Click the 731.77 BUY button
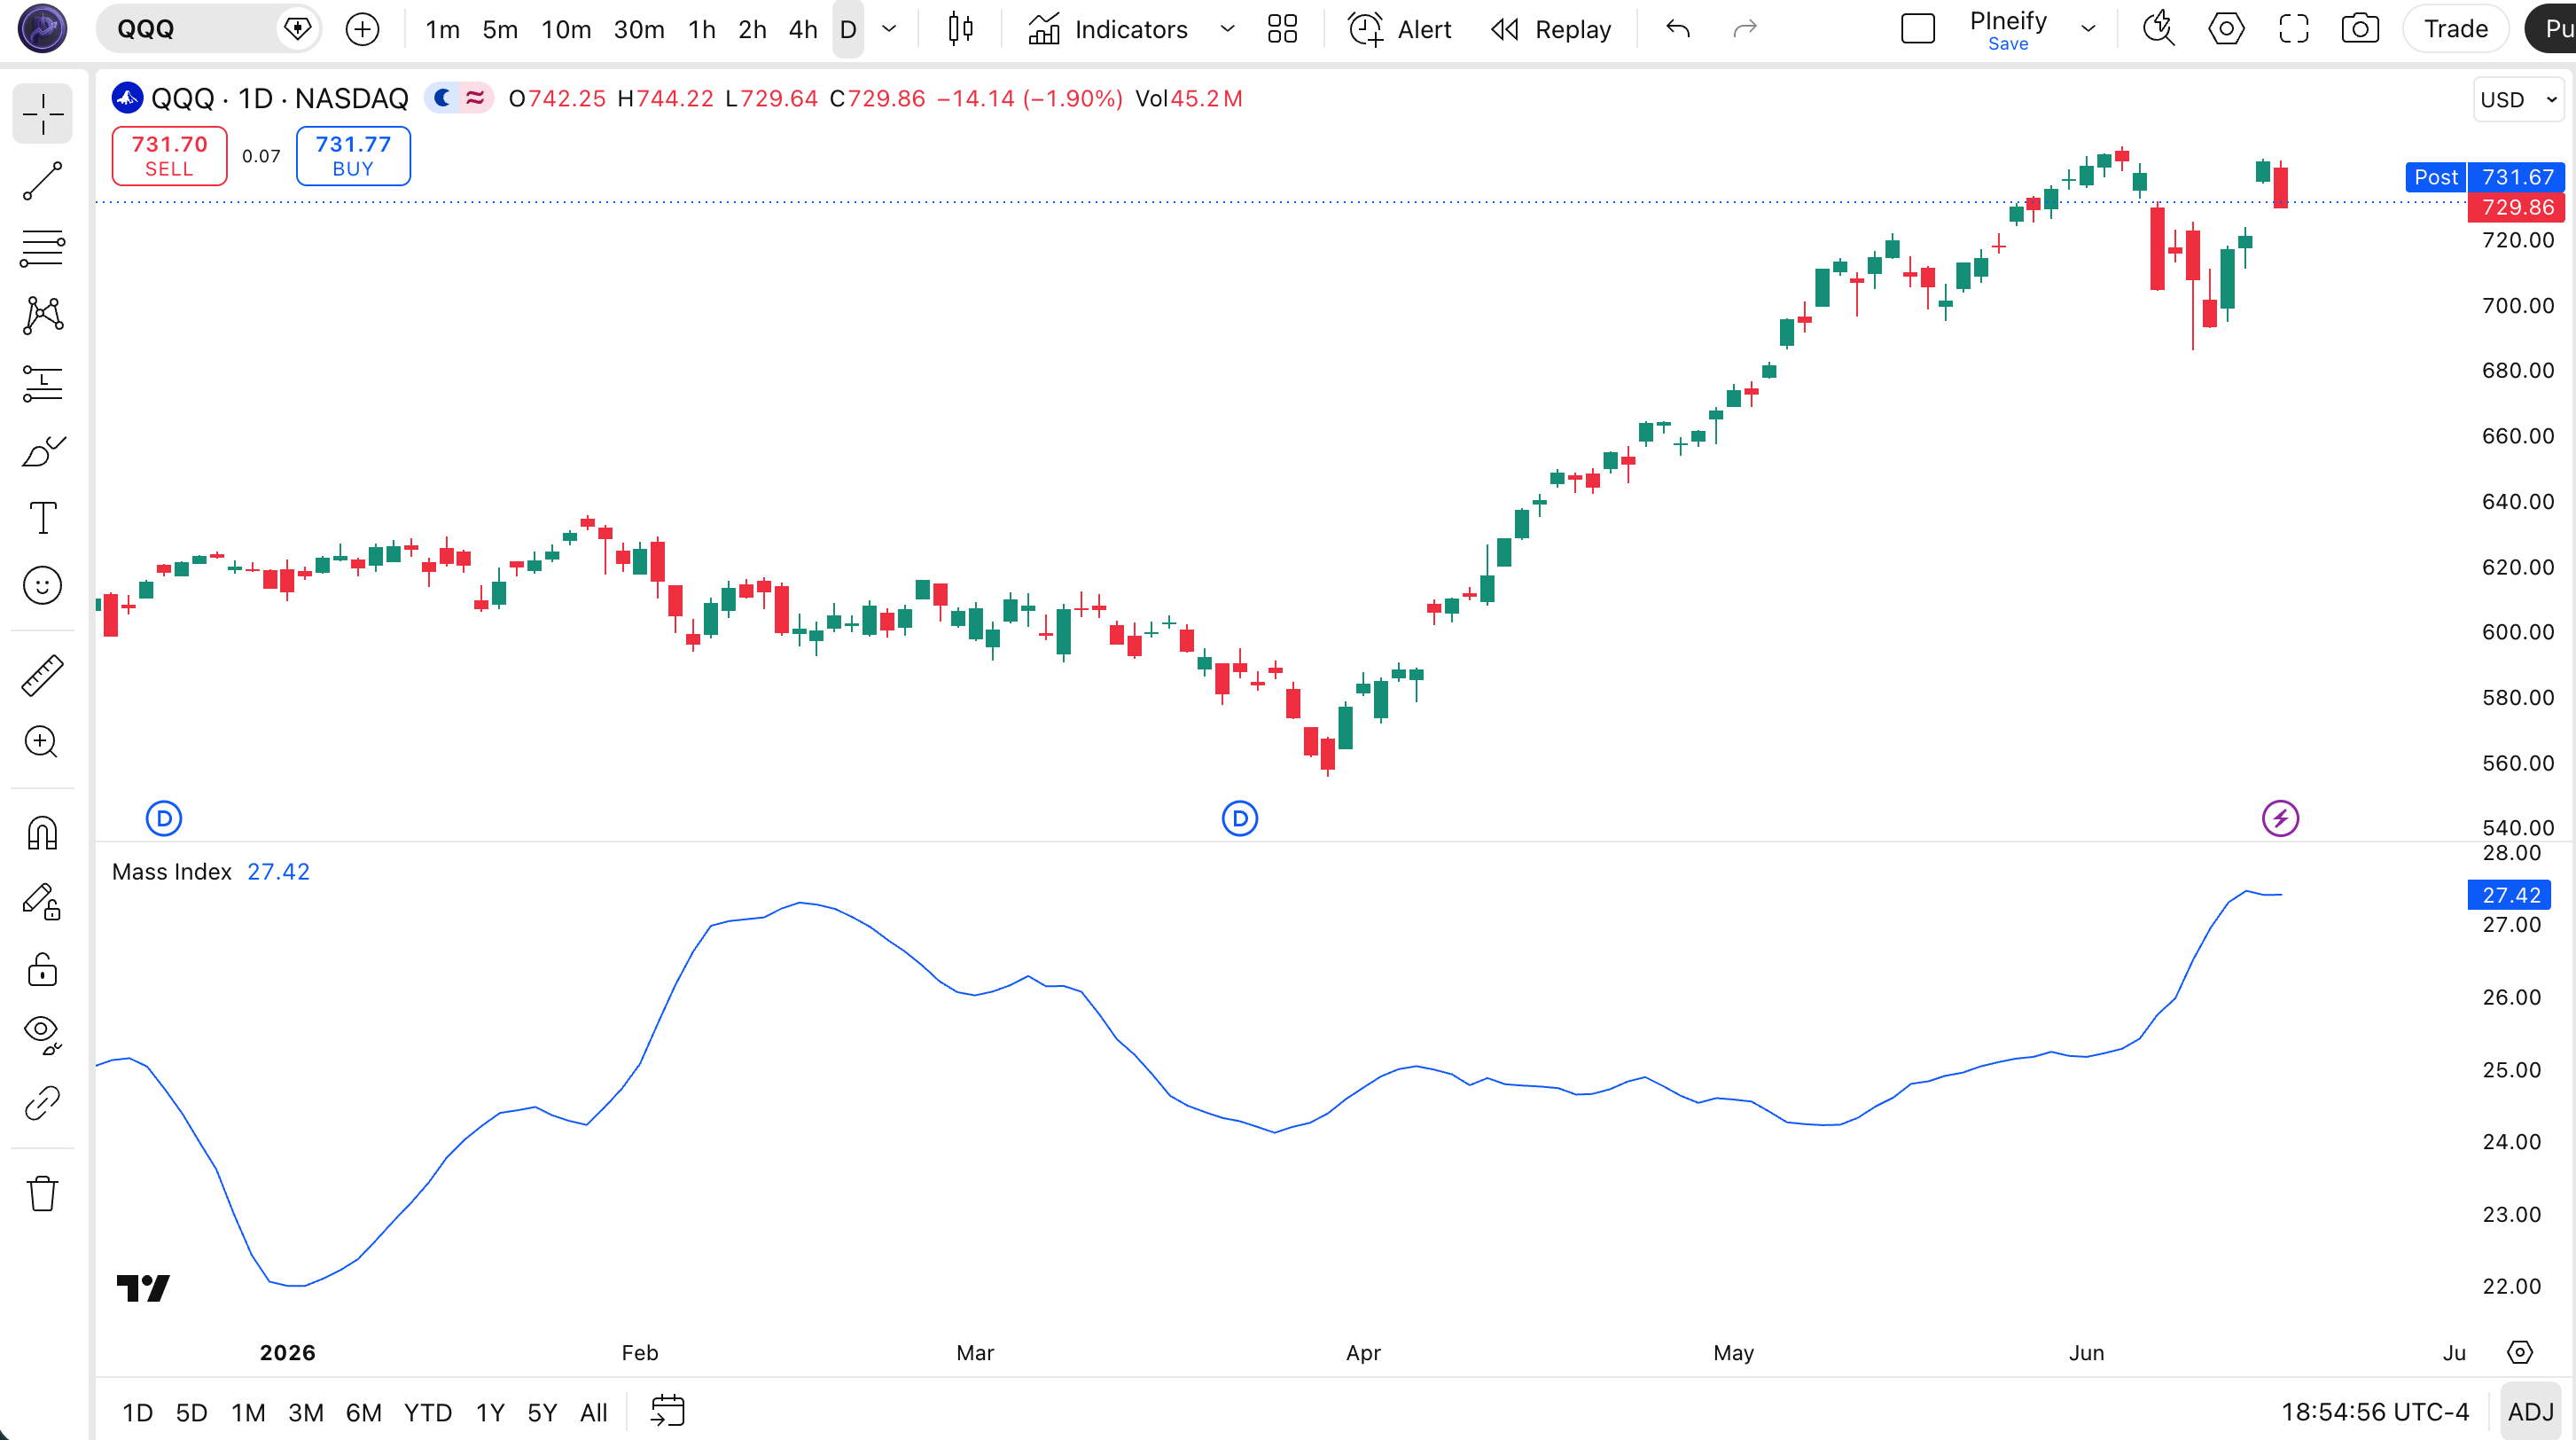This screenshot has height=1440, width=2576. pos(353,156)
